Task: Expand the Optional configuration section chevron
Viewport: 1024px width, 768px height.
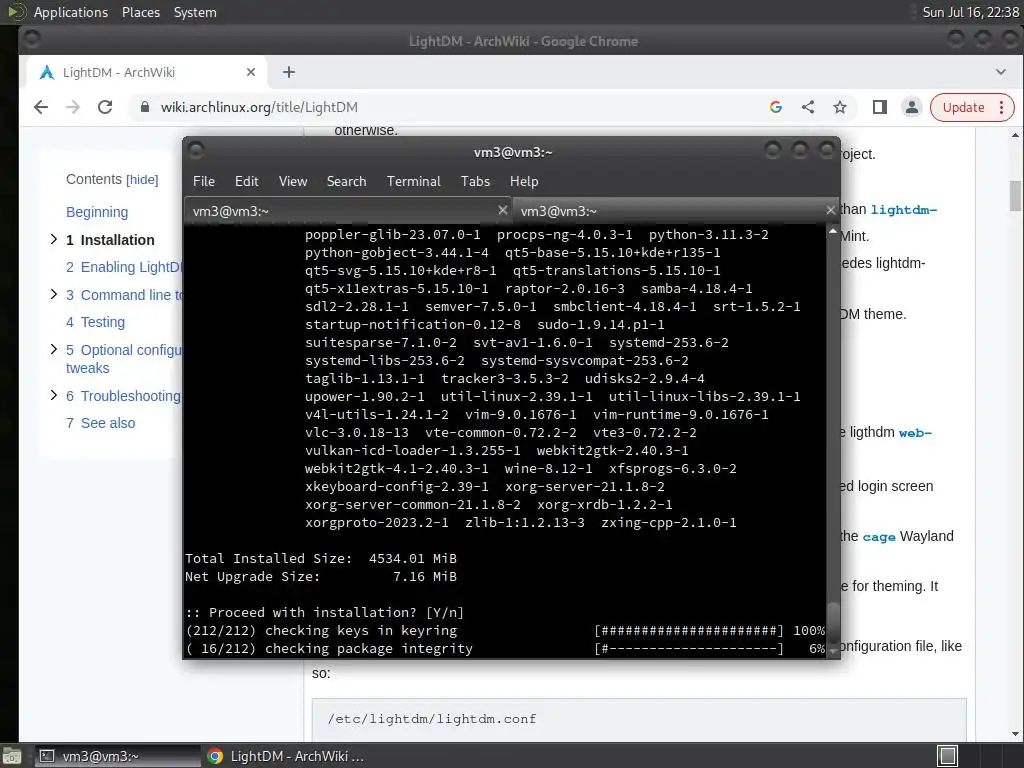Action: coord(54,349)
